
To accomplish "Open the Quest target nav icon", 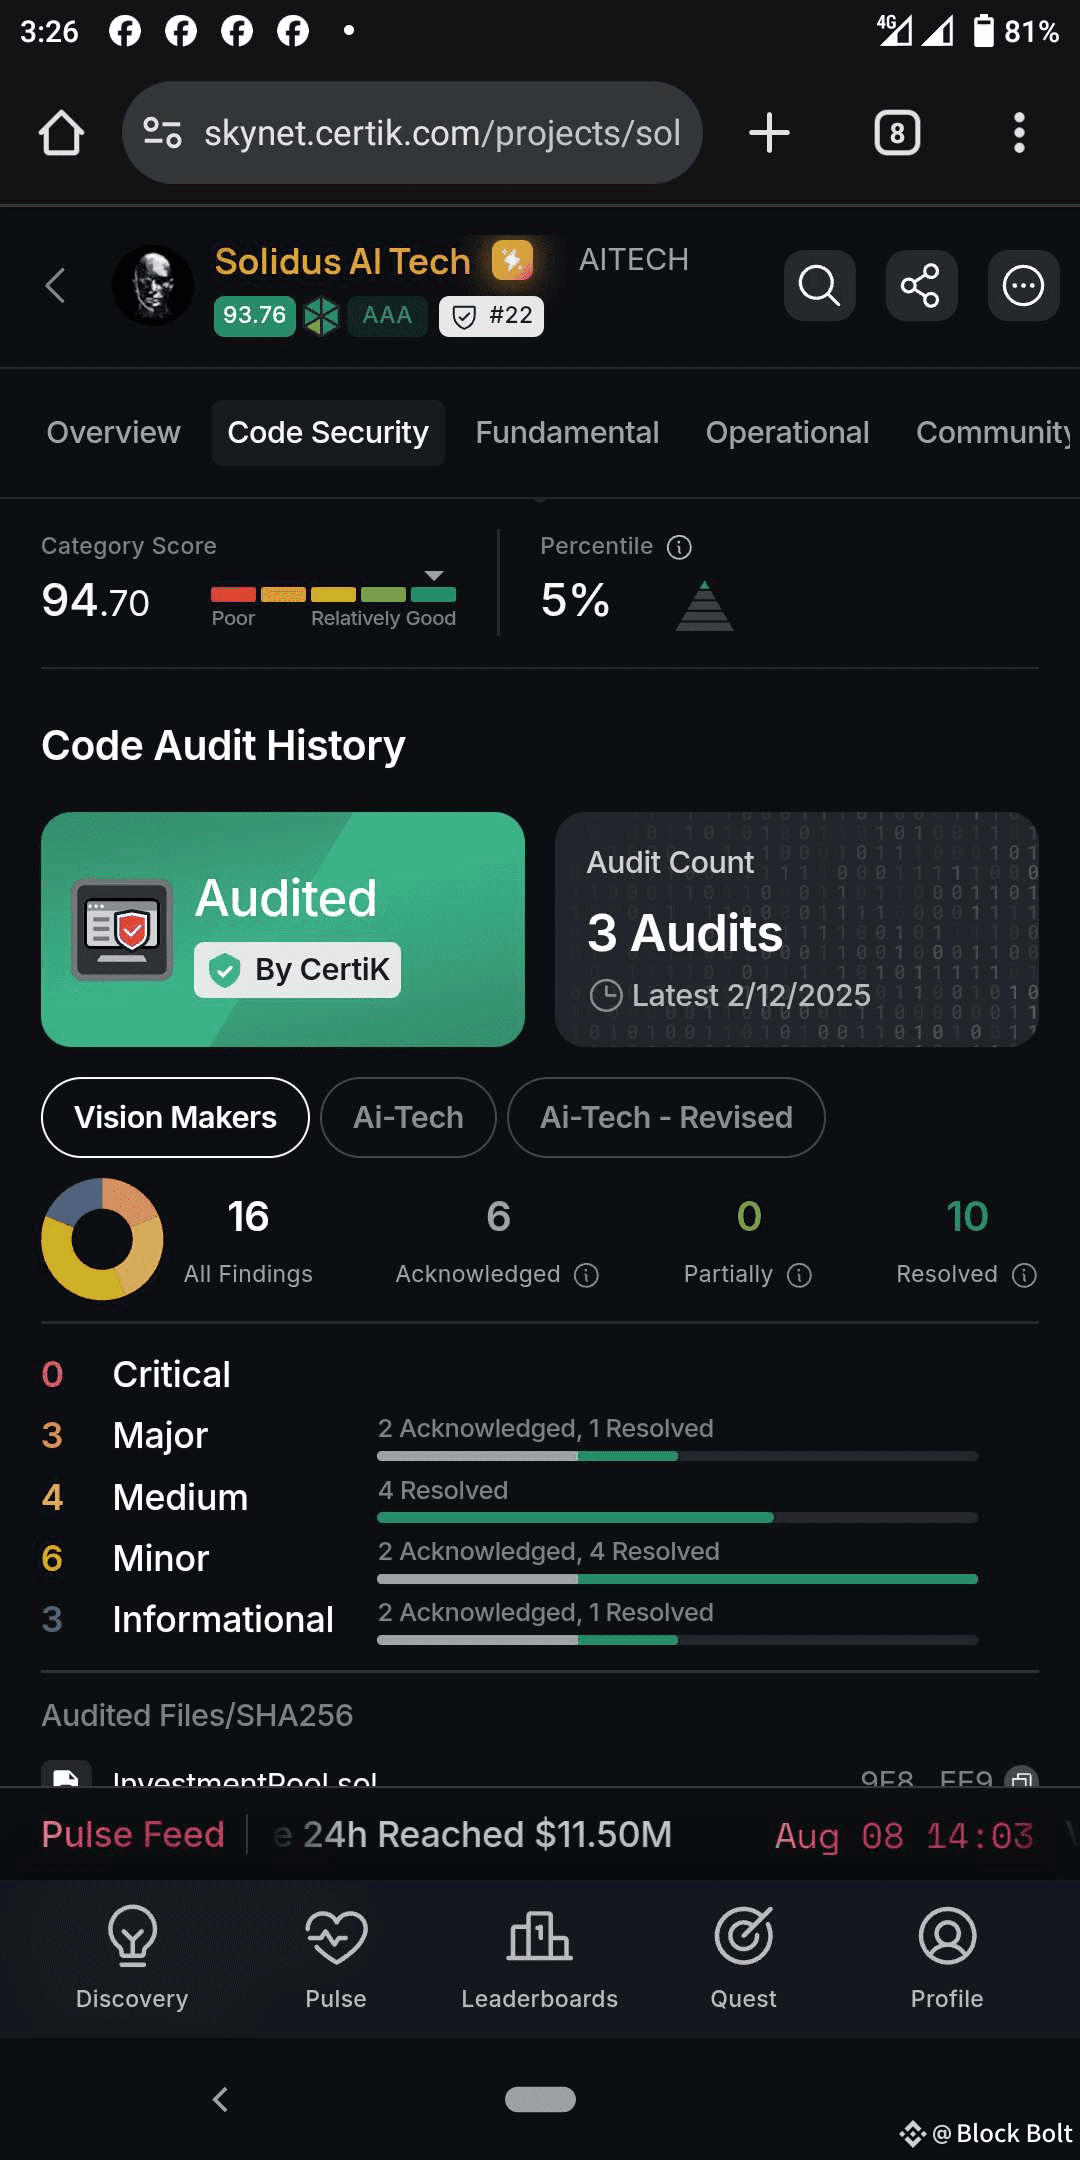I will [744, 1936].
